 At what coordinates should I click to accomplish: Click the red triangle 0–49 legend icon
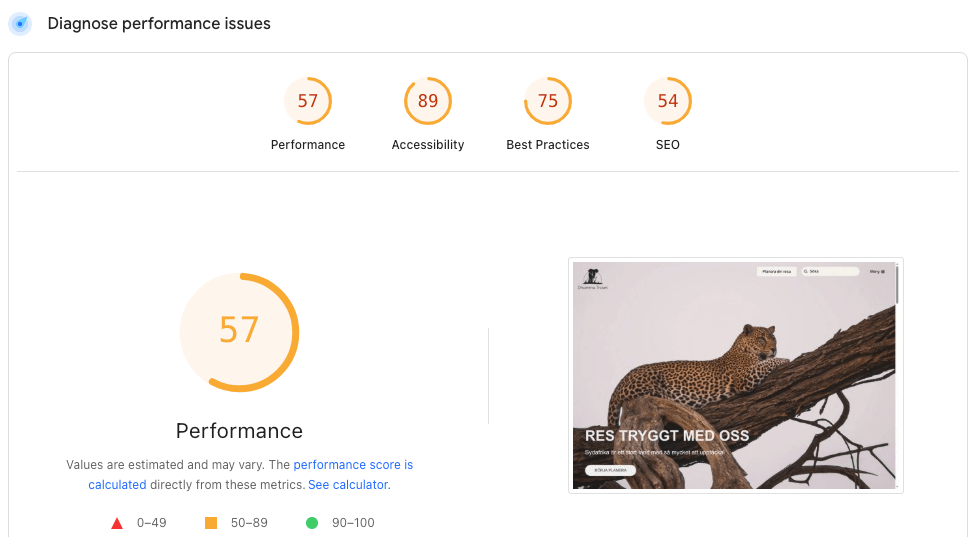tap(117, 523)
